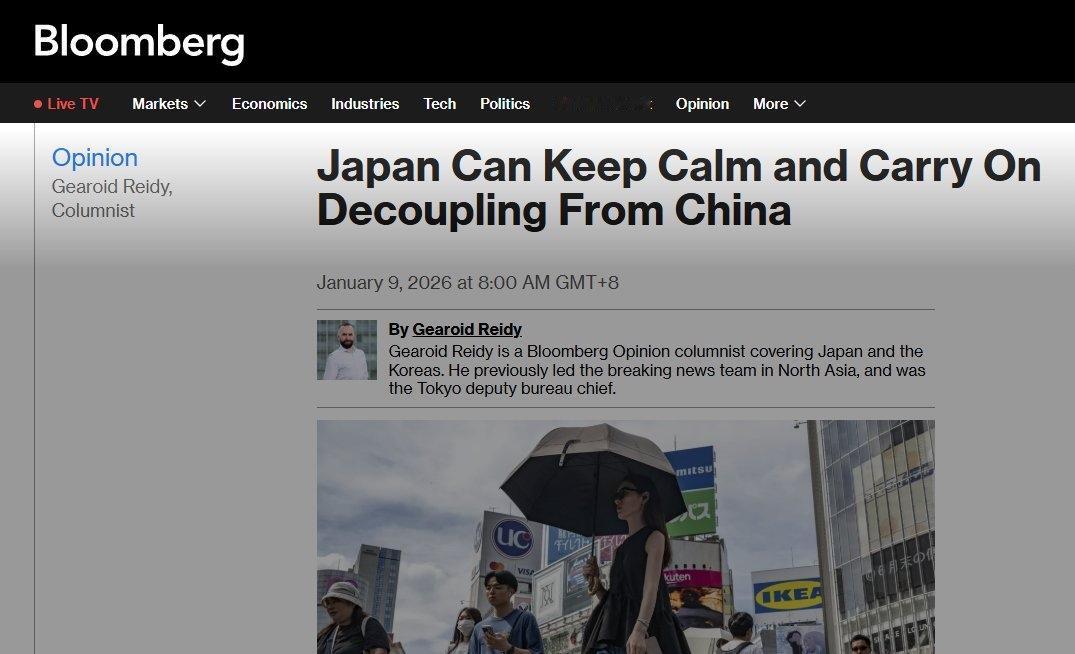This screenshot has height=654, width=1075.
Task: Select the Politics nav item
Action: click(505, 103)
